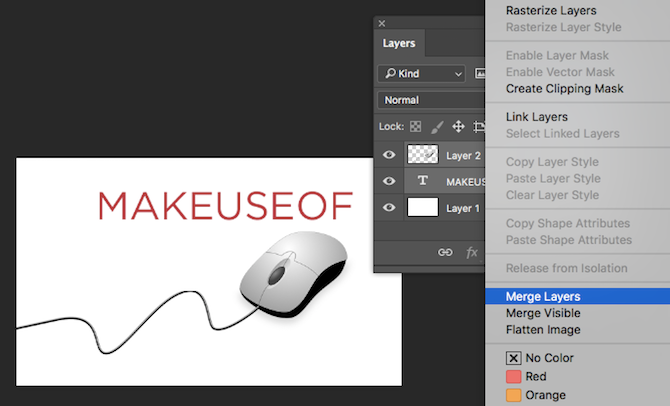
Task: Click Layer 2 thumbnail
Action: coord(423,154)
